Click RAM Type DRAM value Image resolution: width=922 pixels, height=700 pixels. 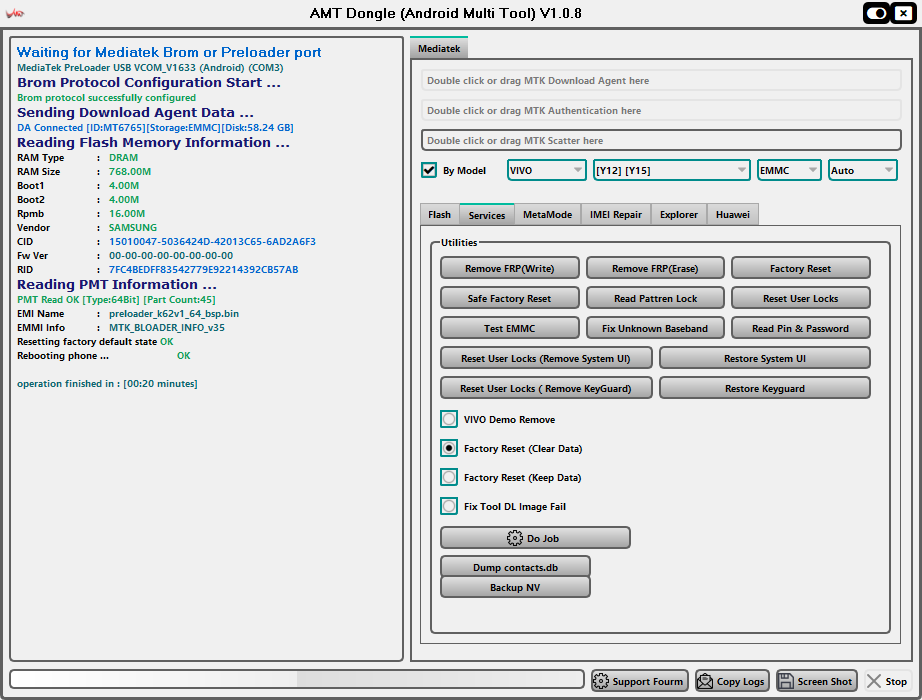pyautogui.click(x=123, y=158)
